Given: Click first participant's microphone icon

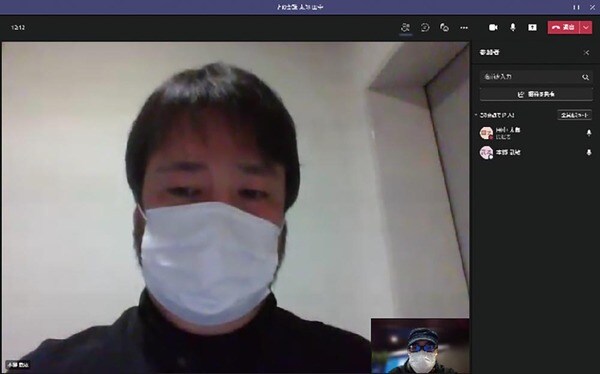Looking at the screenshot, I should [x=589, y=133].
